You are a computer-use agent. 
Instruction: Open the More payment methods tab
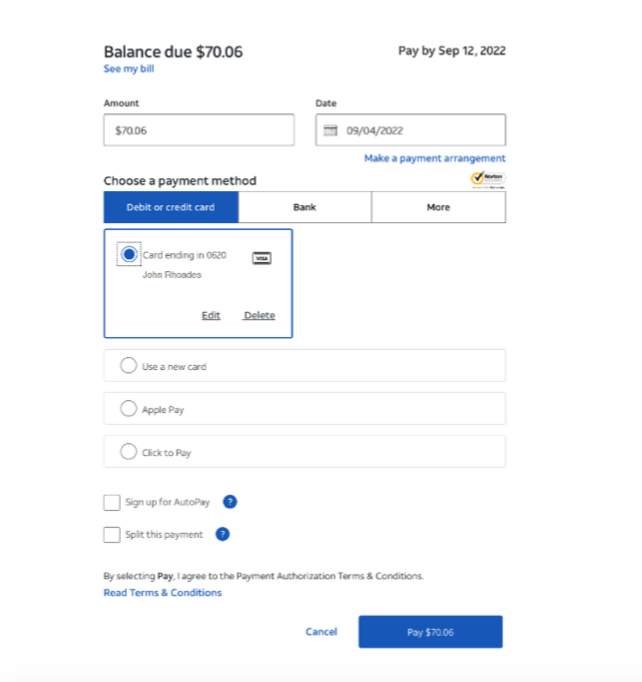point(438,207)
